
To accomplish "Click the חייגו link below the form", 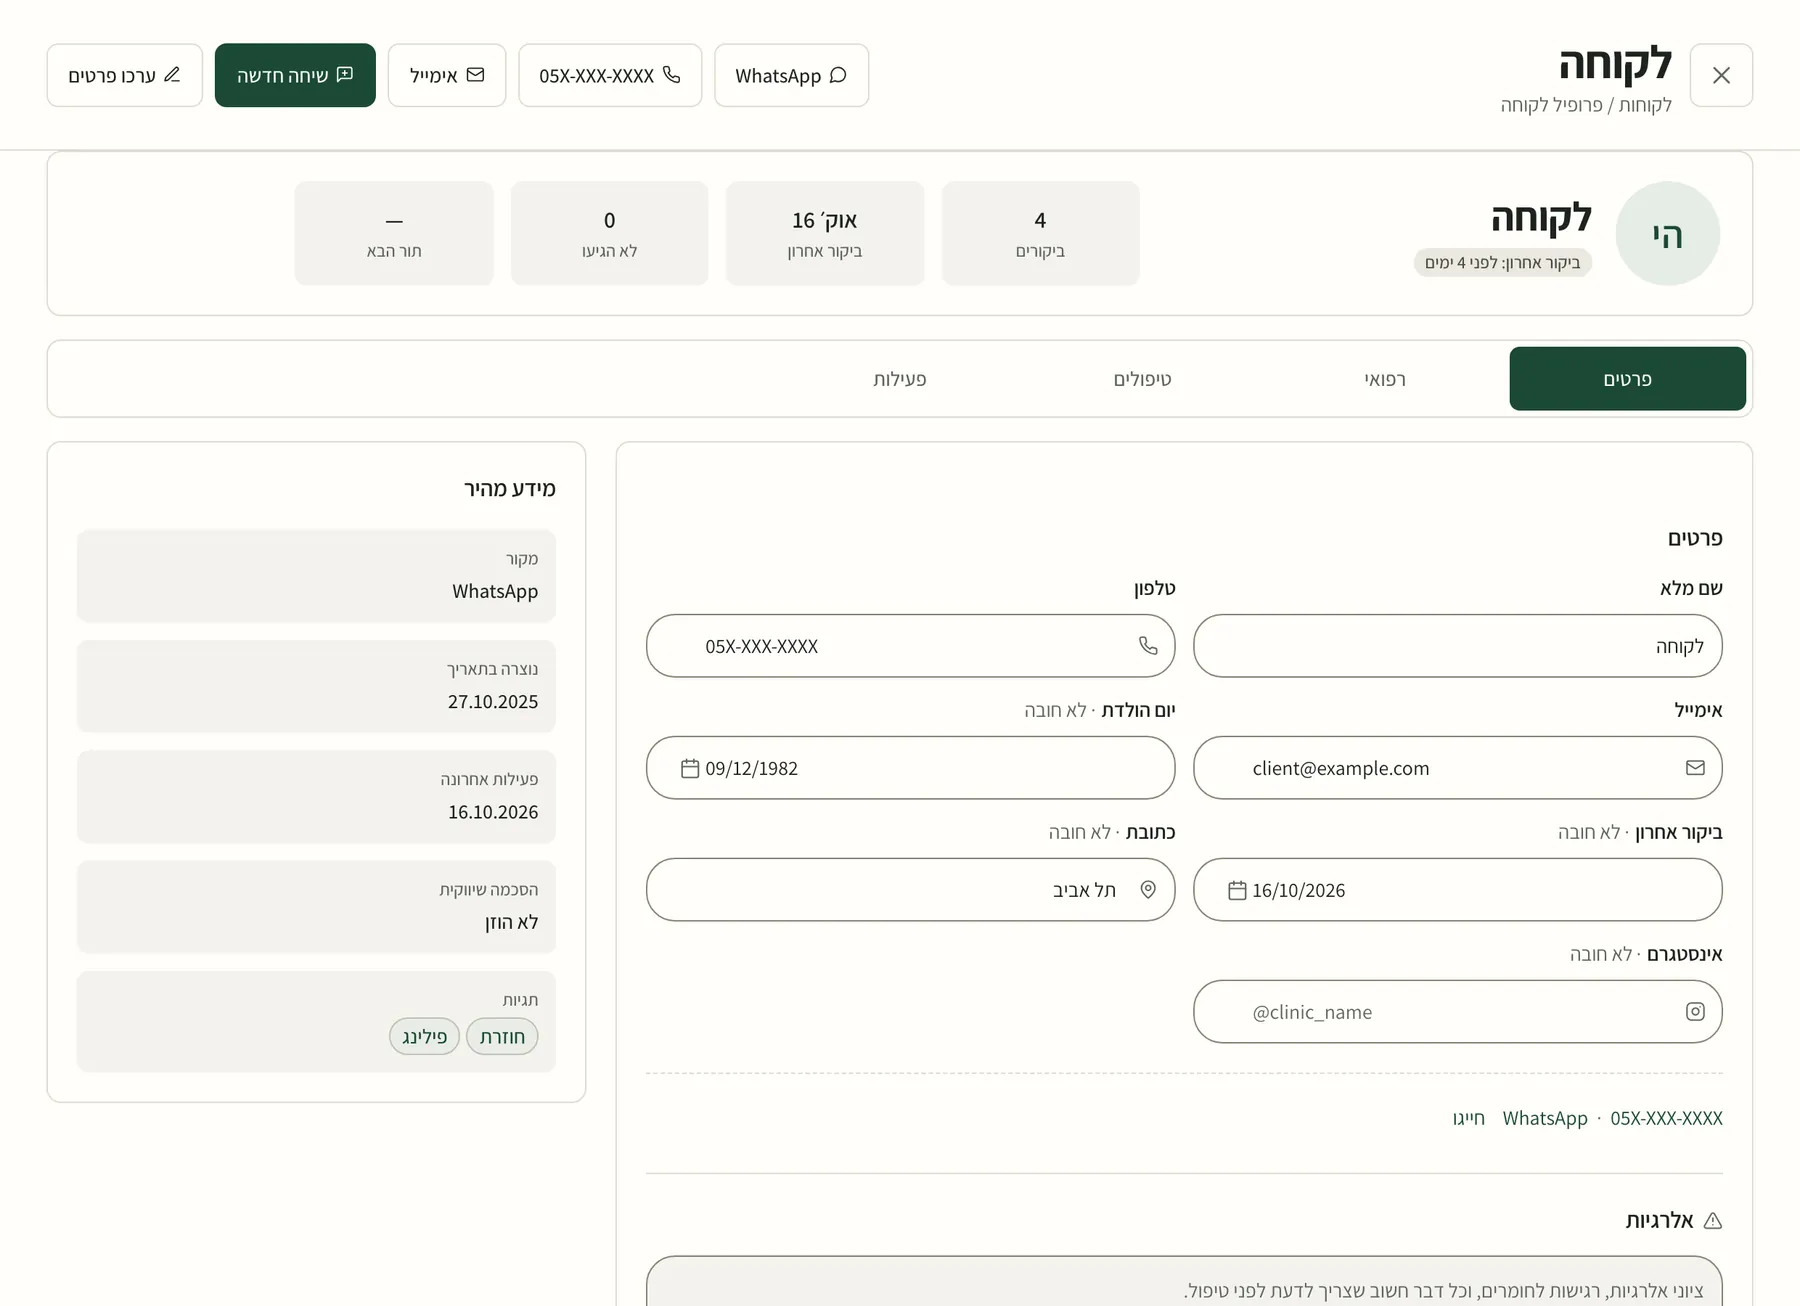I will coord(1469,1118).
